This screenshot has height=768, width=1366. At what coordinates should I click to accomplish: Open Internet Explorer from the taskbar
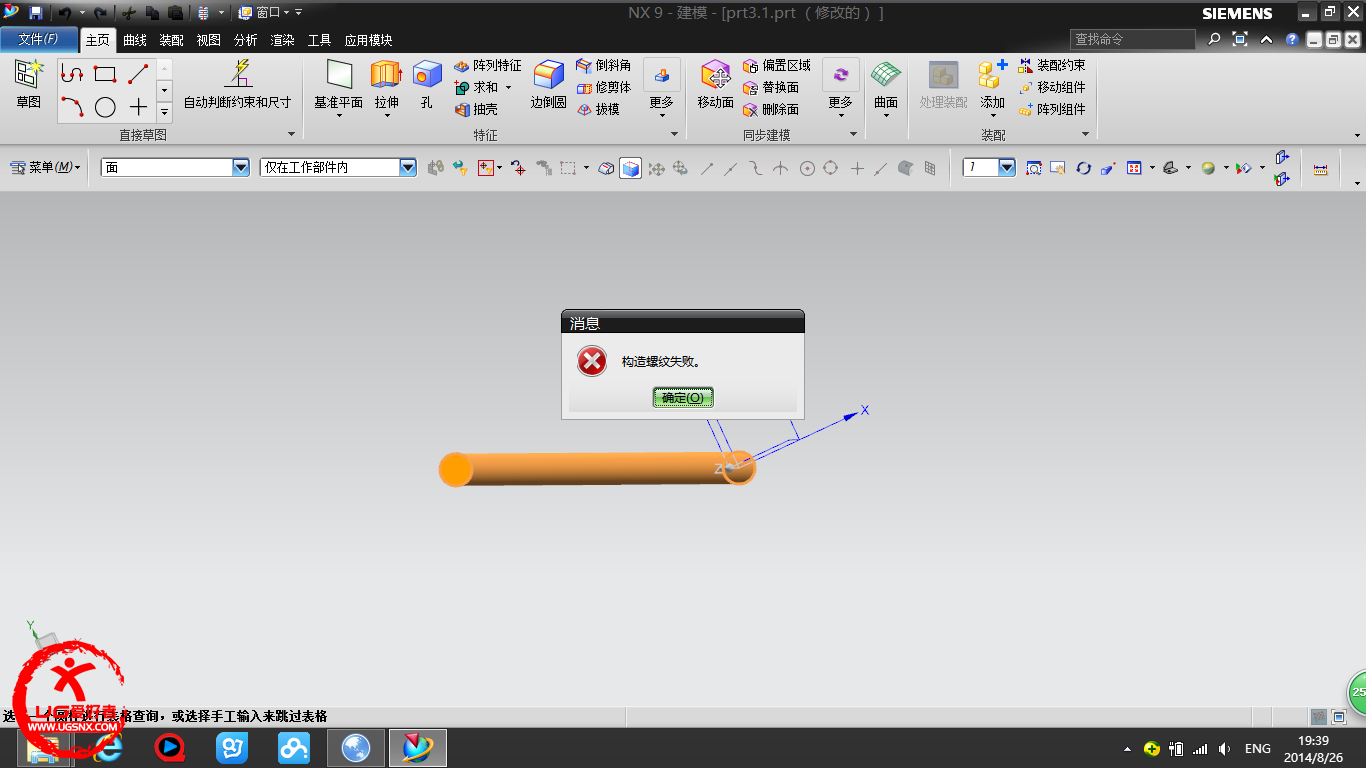point(108,748)
